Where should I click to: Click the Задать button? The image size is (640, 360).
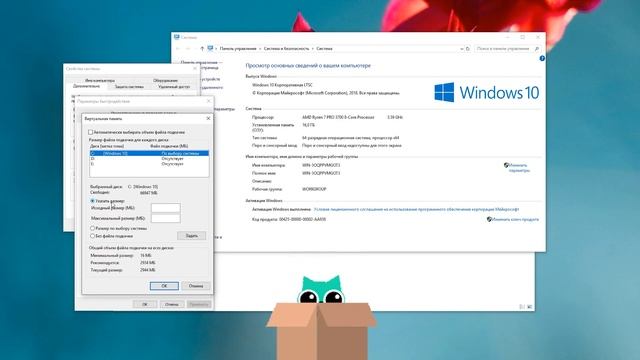tap(191, 236)
